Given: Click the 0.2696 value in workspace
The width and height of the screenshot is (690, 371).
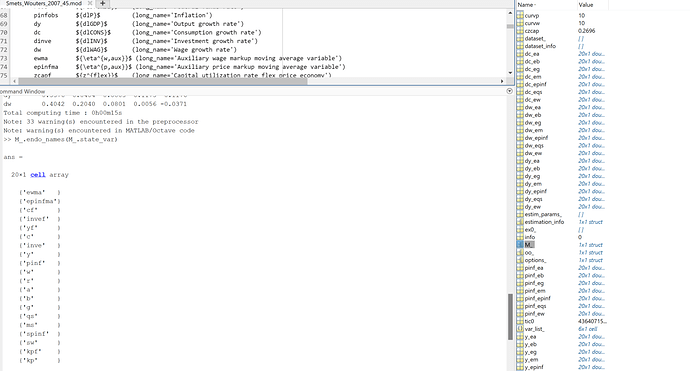Looking at the screenshot, I should [x=586, y=31].
